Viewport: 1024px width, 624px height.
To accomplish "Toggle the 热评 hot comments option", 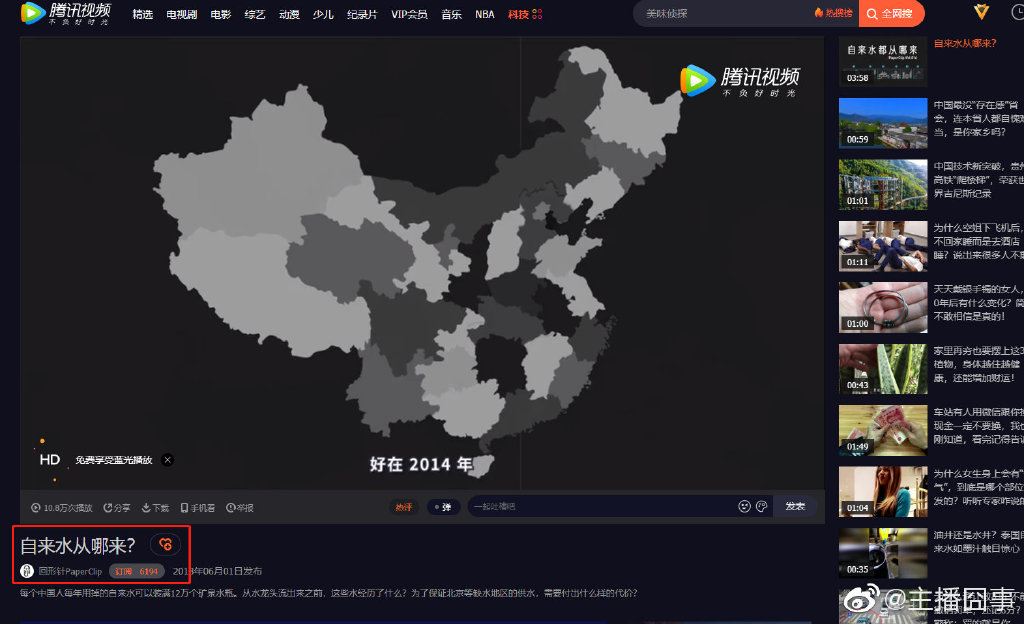I will pos(403,507).
